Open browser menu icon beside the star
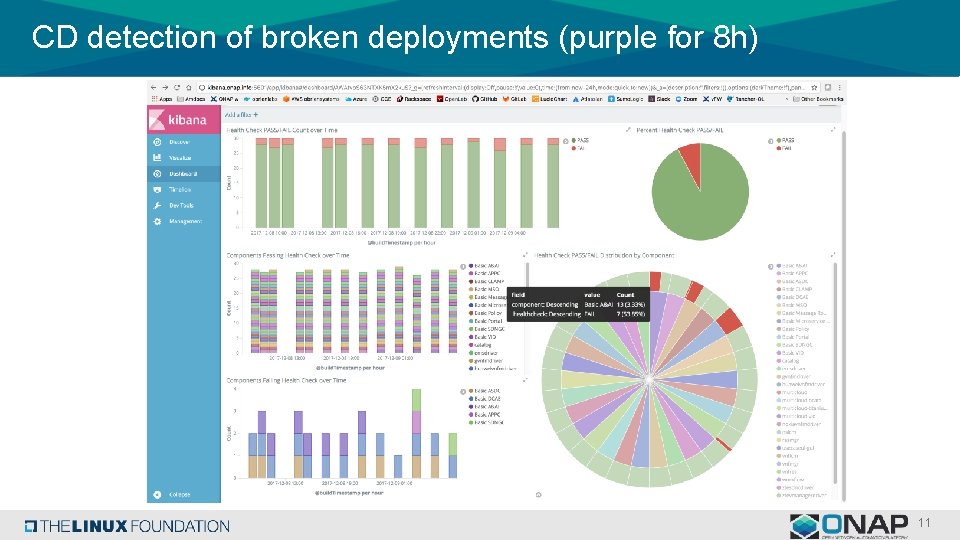 (x=839, y=88)
